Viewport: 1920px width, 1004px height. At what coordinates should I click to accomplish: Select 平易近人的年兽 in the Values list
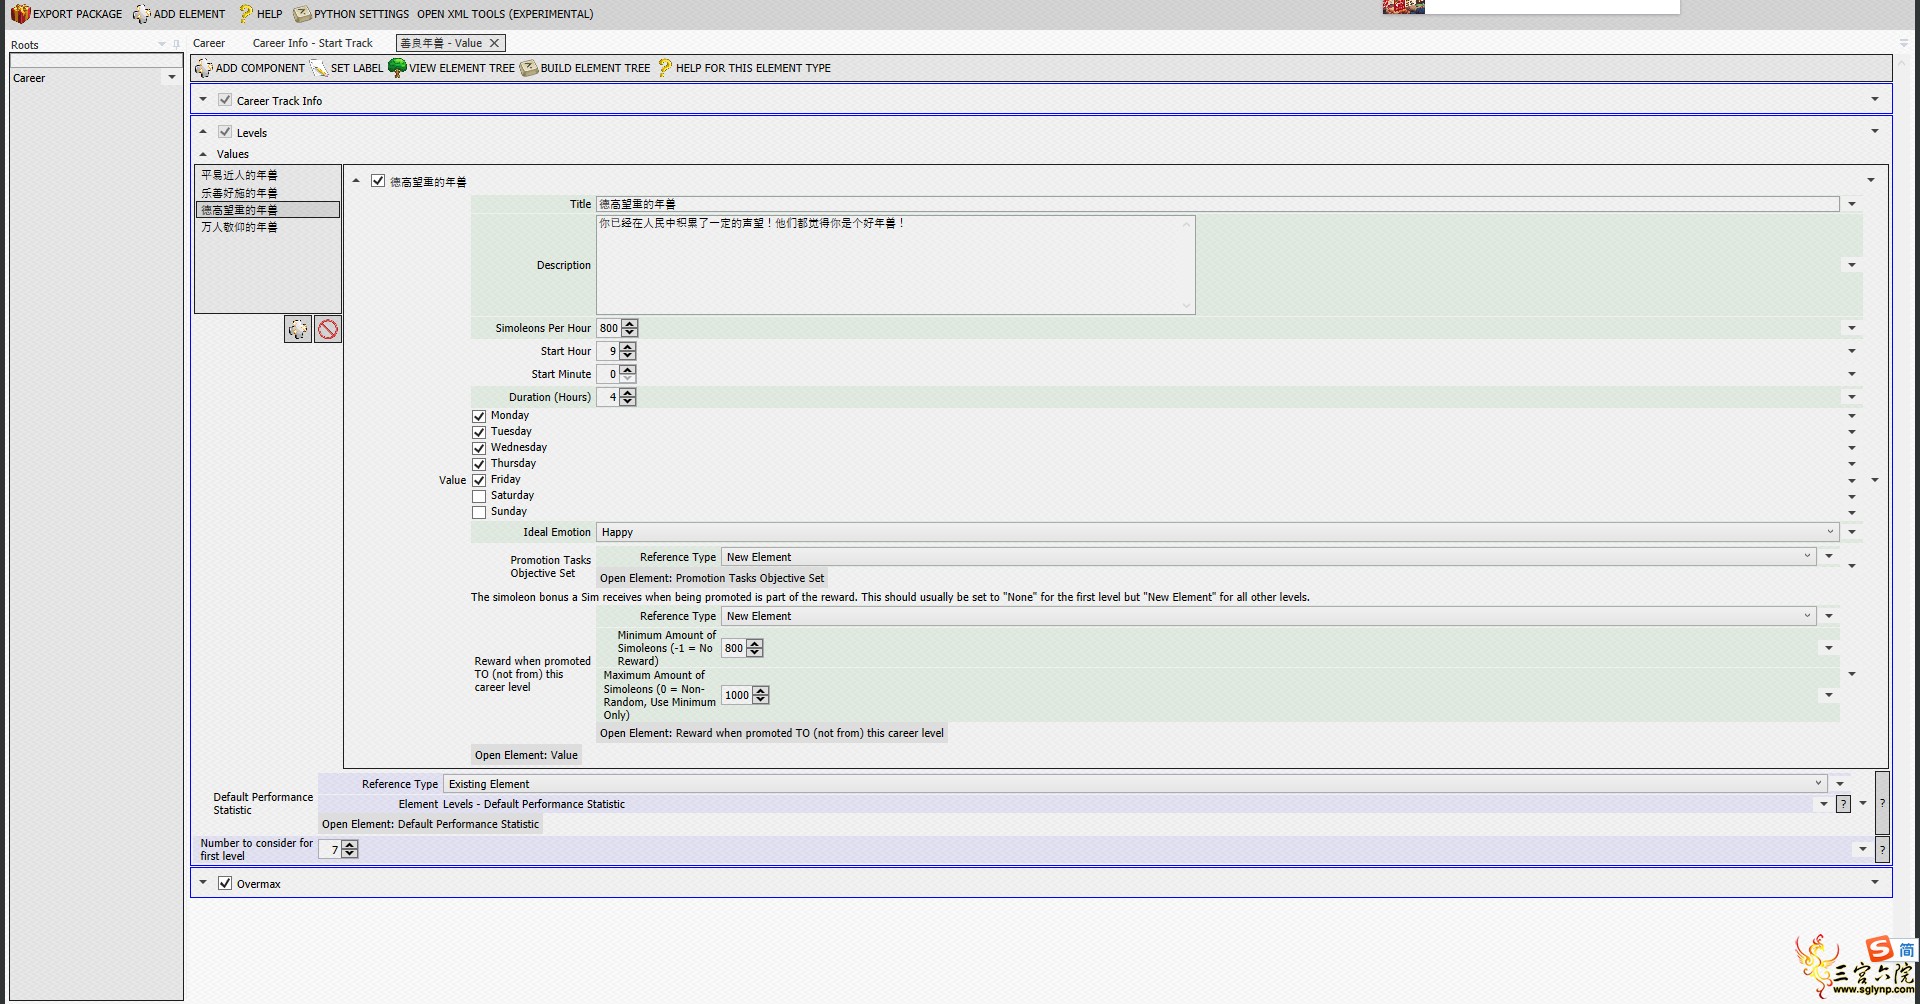click(x=239, y=175)
